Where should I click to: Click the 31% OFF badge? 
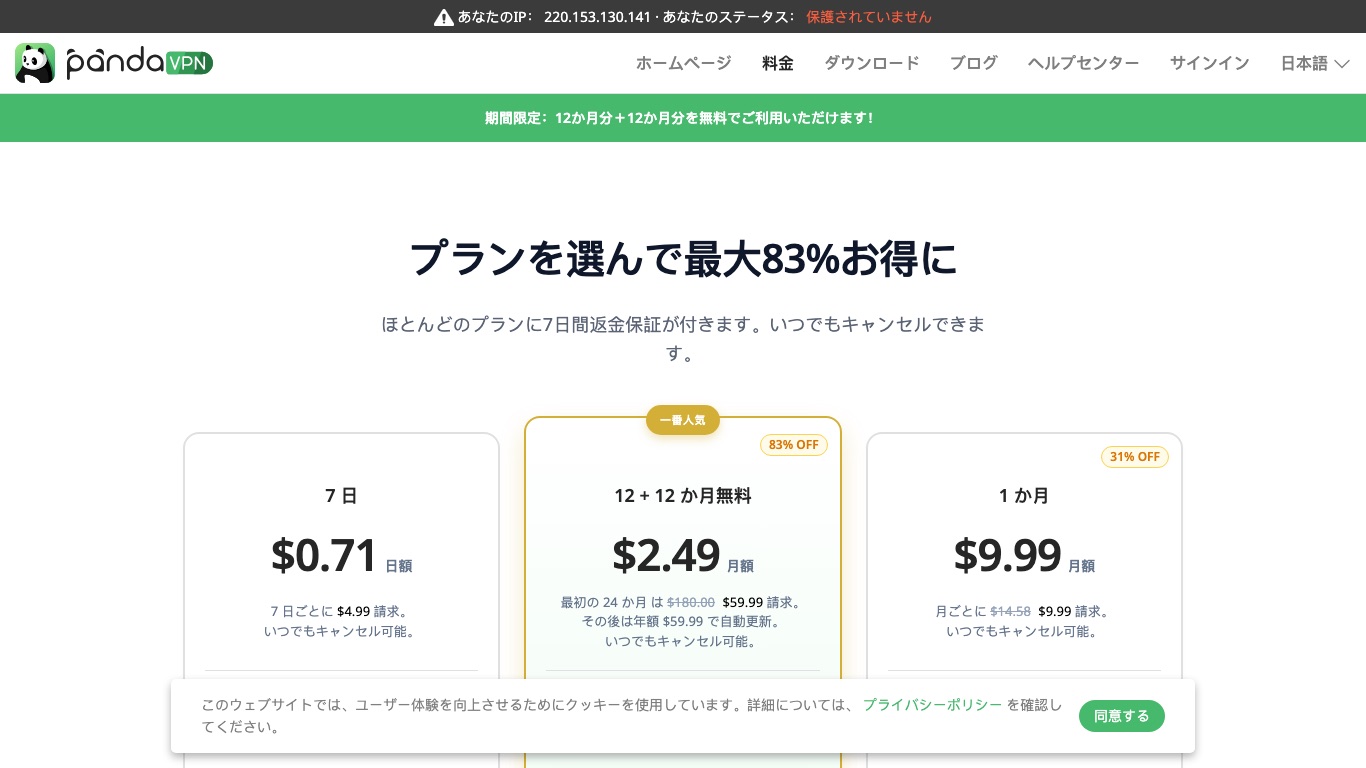[x=1135, y=457]
